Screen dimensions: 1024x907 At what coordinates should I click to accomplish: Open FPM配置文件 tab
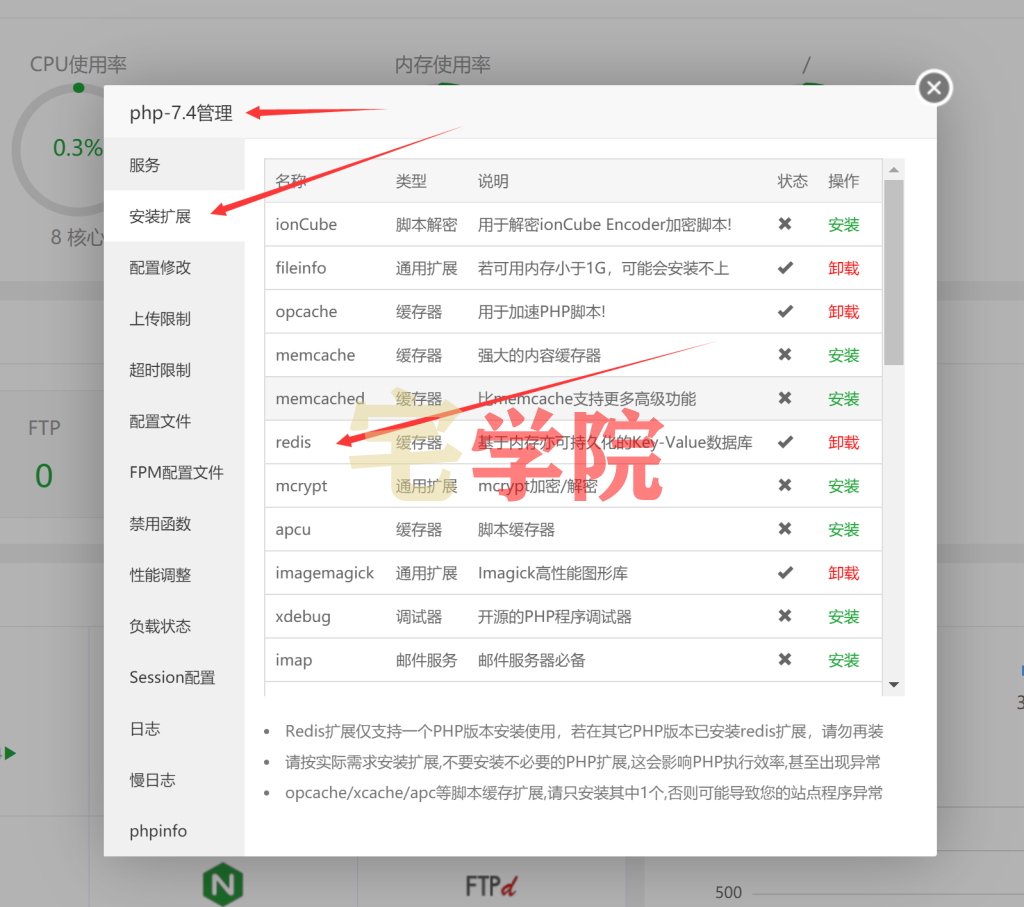[176, 472]
